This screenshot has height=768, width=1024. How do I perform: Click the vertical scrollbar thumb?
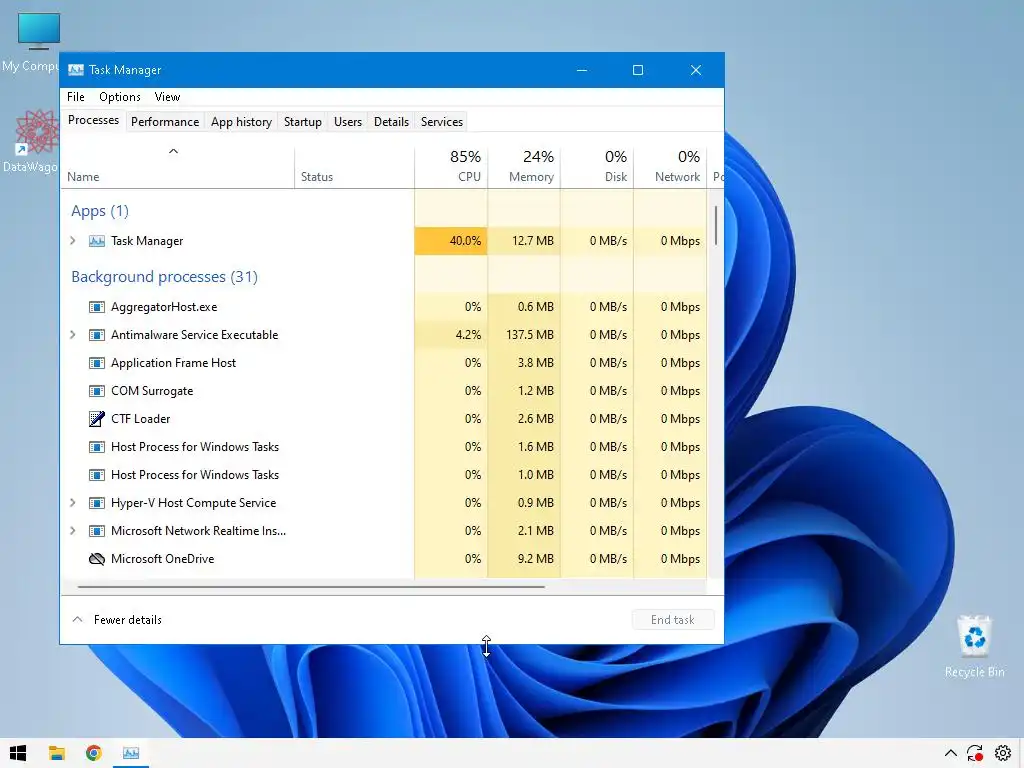point(716,225)
